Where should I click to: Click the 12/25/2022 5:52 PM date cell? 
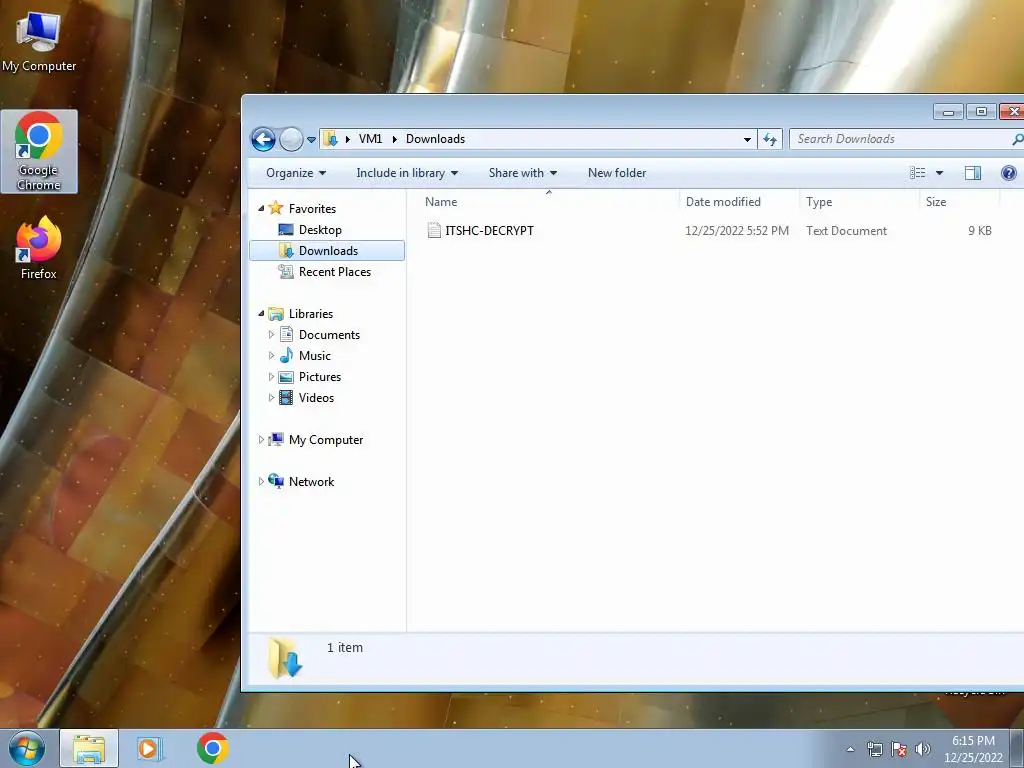(x=737, y=231)
